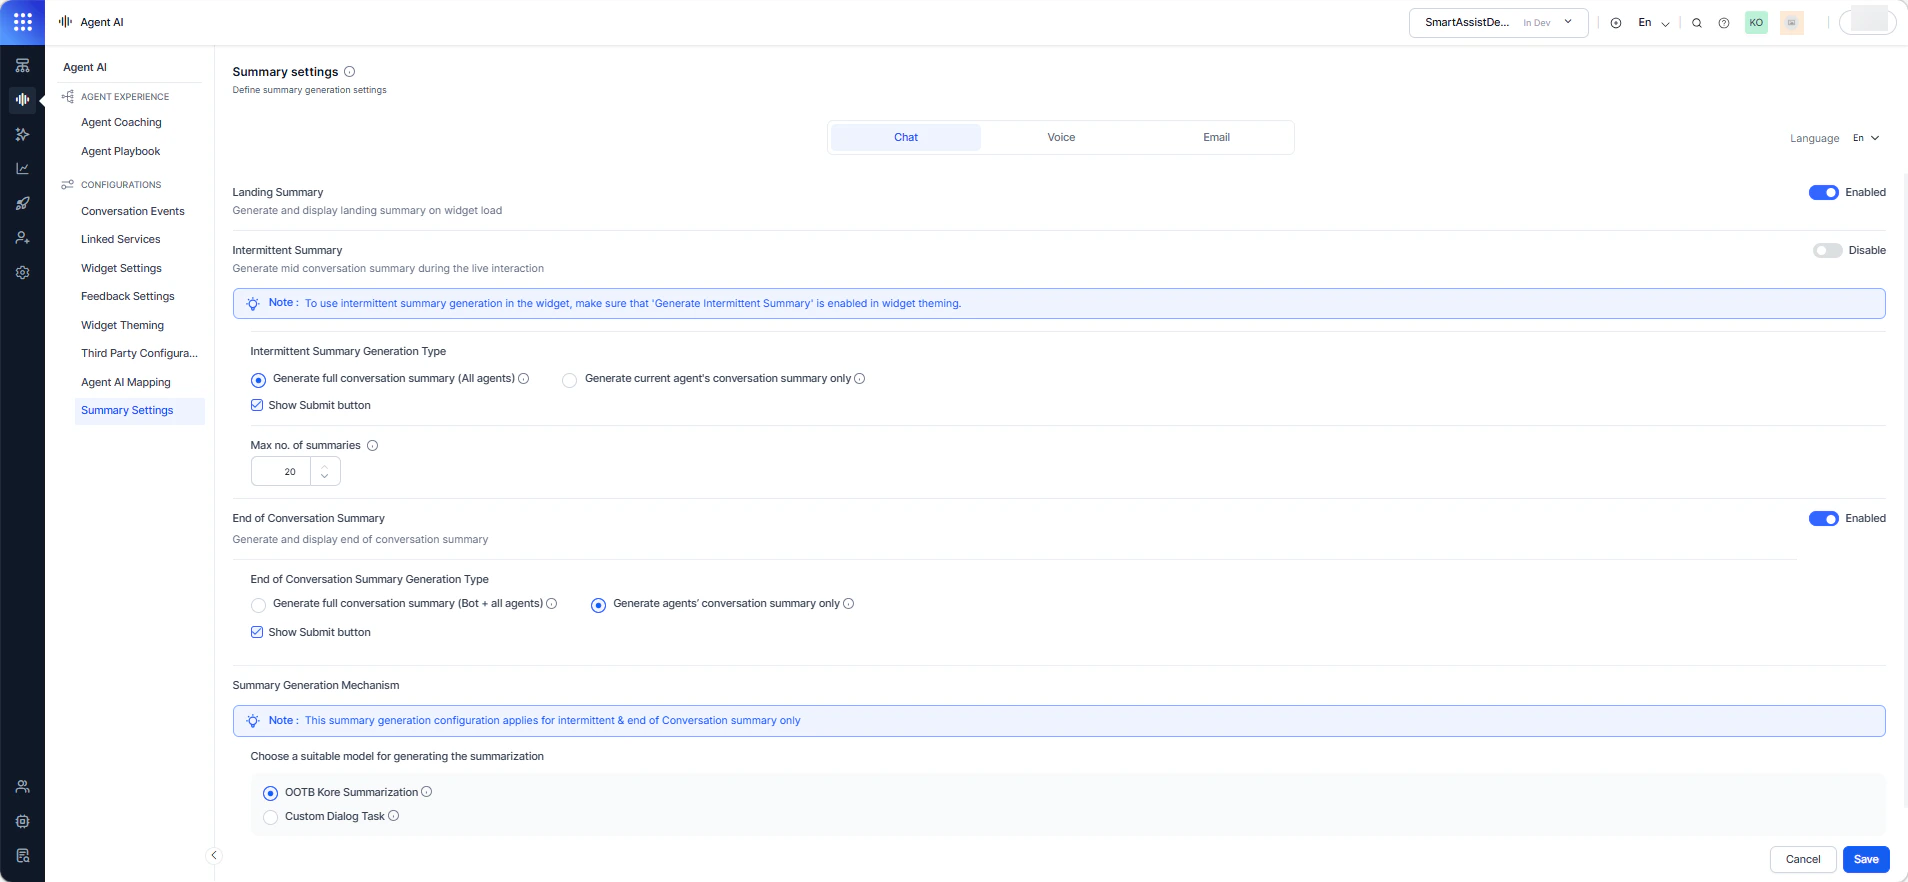
Task: Open the team members icon near the rail bottom
Action: pyautogui.click(x=22, y=787)
